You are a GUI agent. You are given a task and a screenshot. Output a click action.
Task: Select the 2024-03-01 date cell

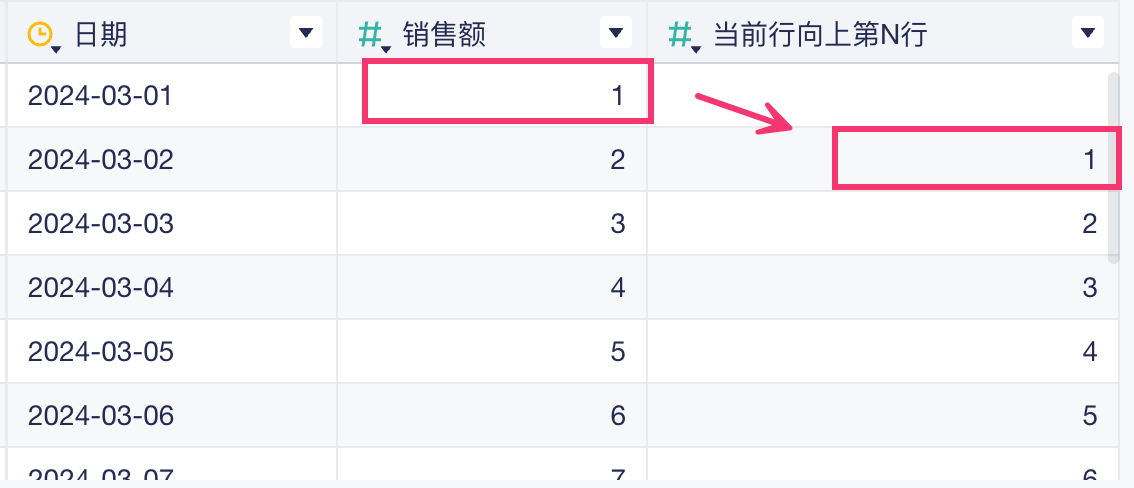point(100,96)
